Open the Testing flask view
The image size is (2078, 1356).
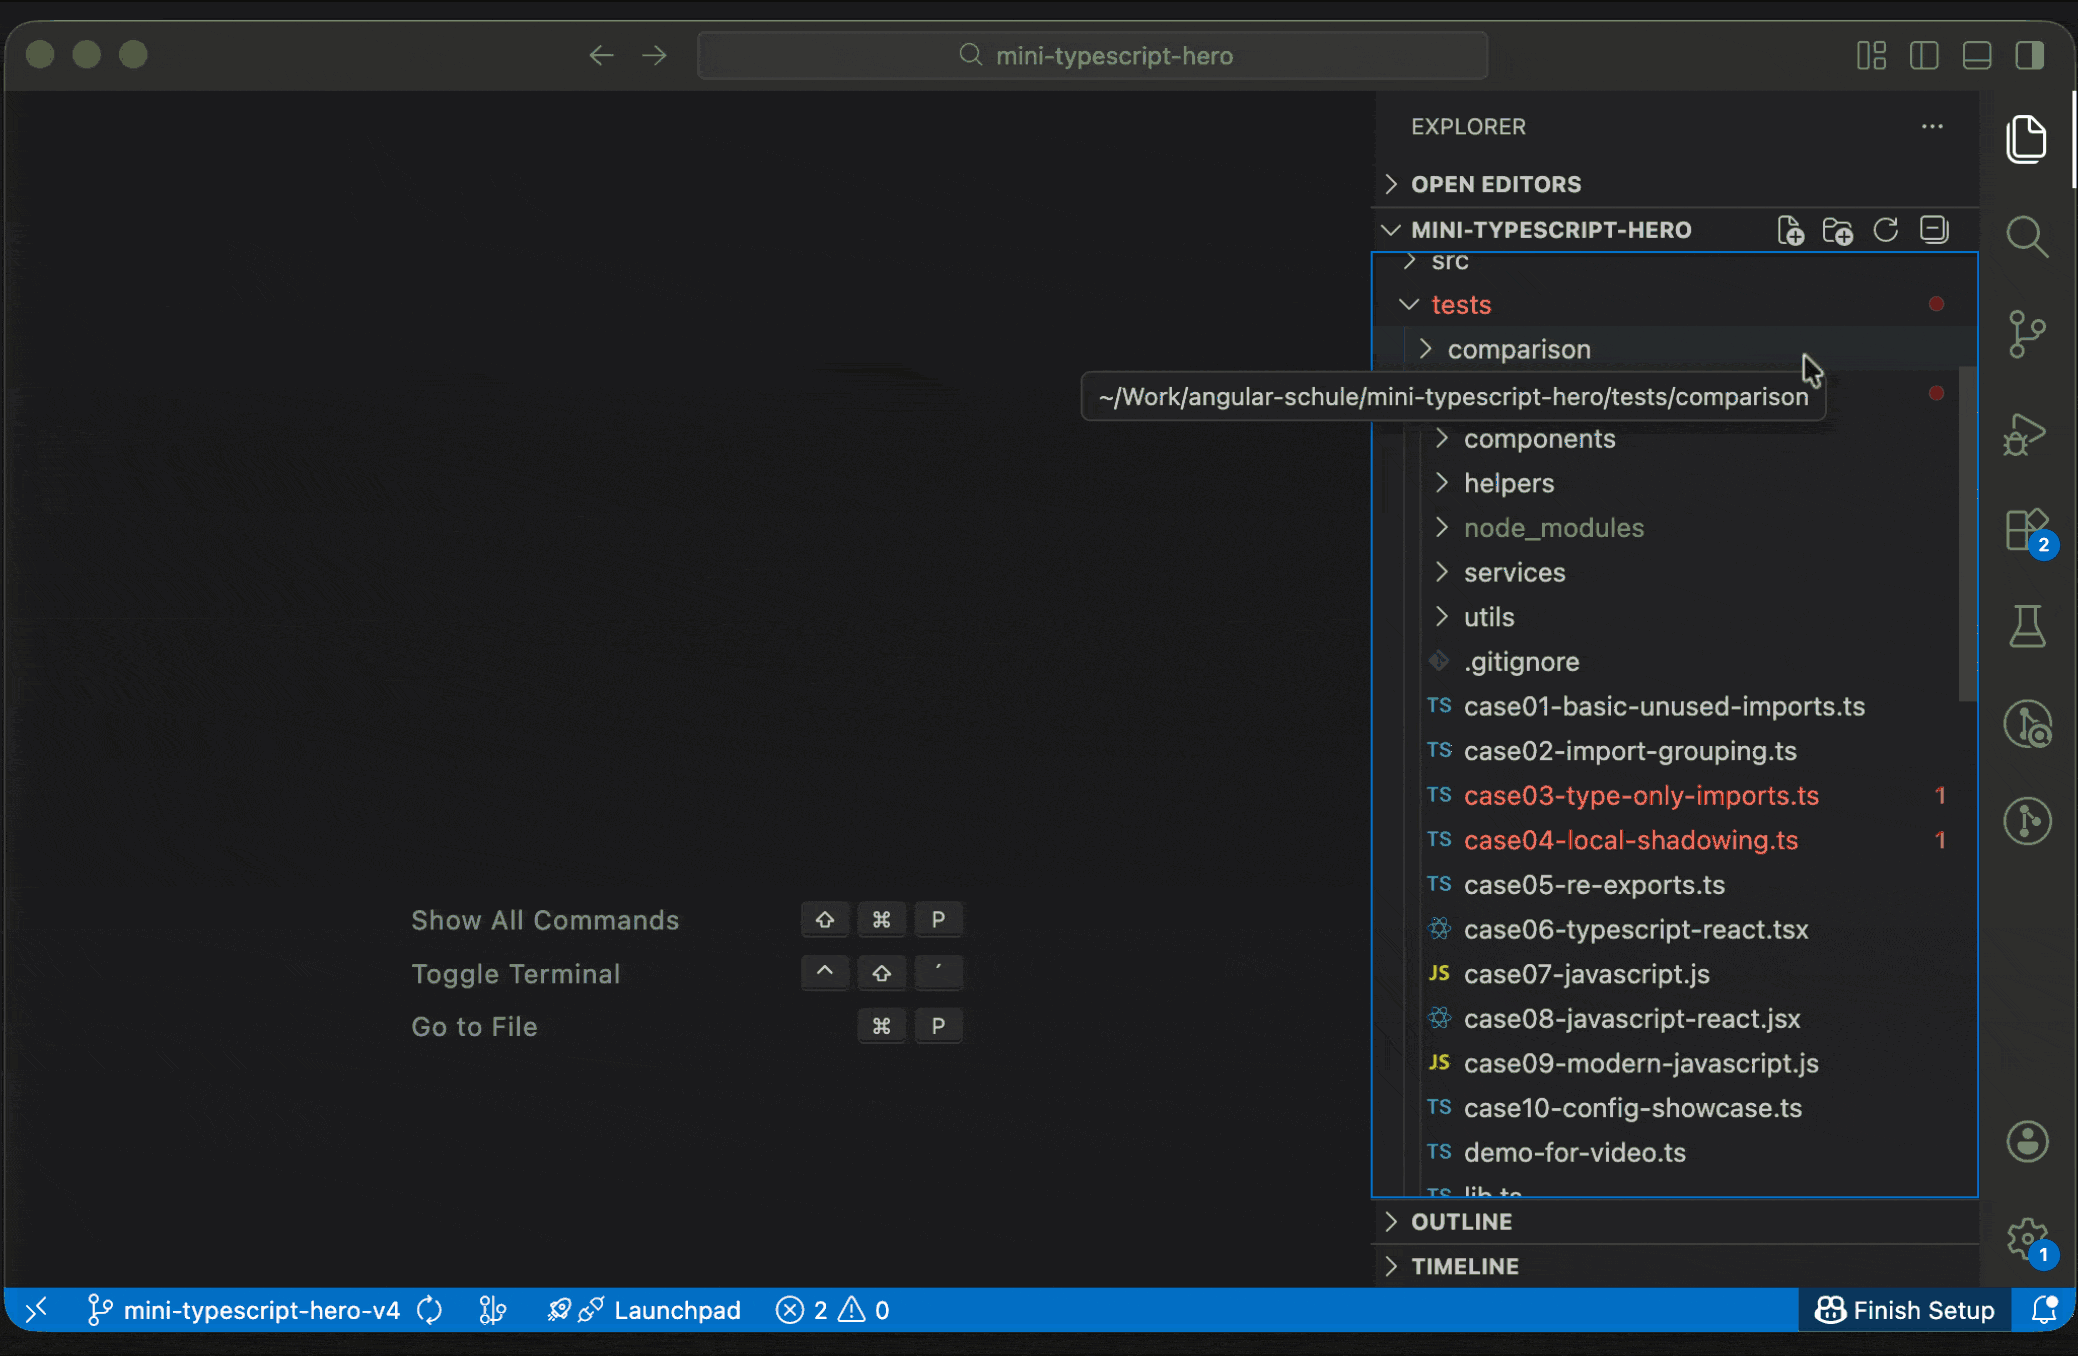pos(2028,627)
